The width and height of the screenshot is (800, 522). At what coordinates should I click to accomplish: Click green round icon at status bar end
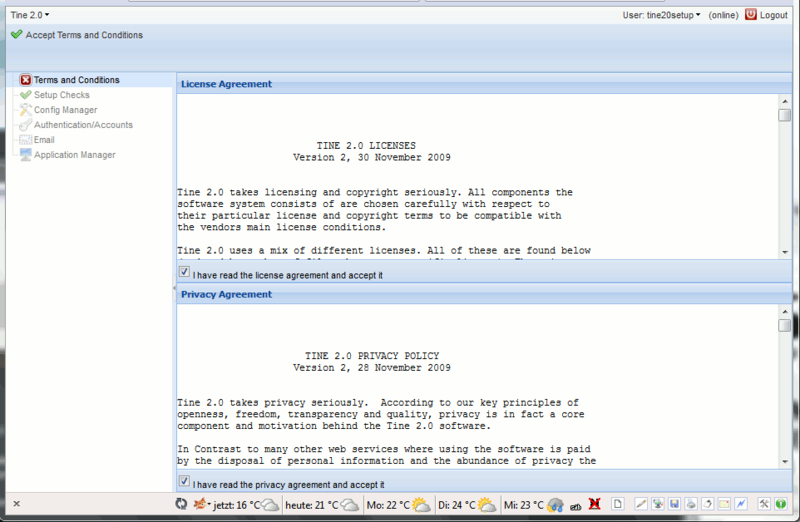[781, 504]
